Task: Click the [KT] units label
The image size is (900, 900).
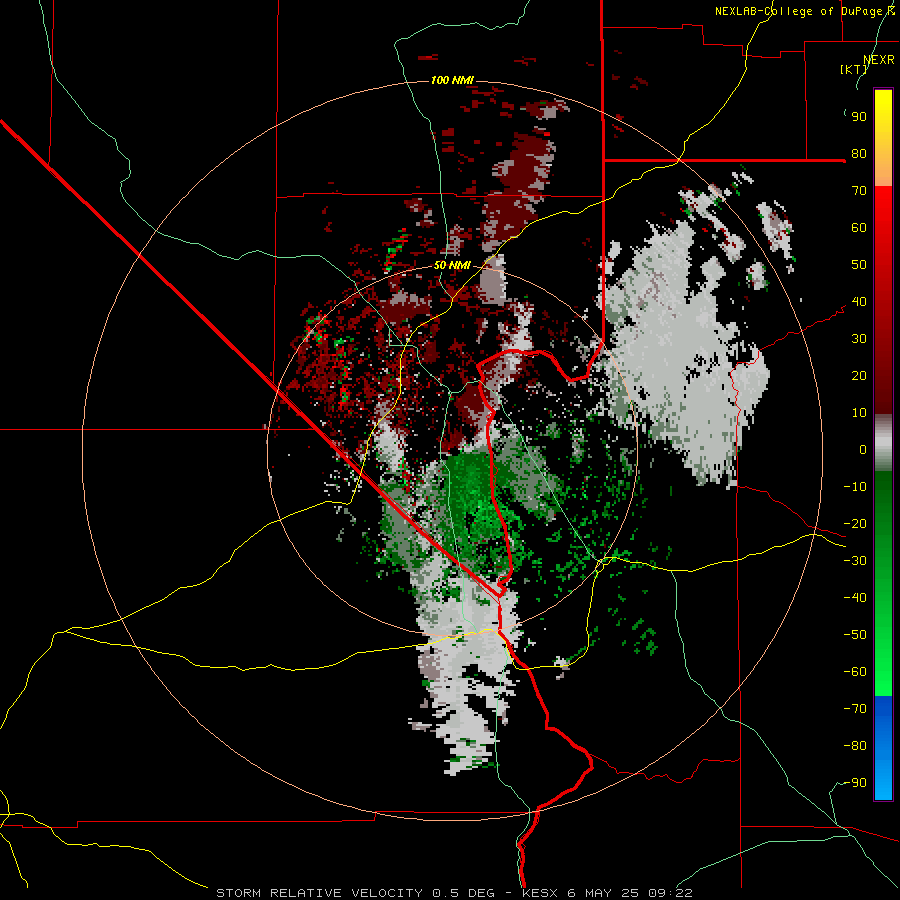Action: pyautogui.click(x=853, y=69)
